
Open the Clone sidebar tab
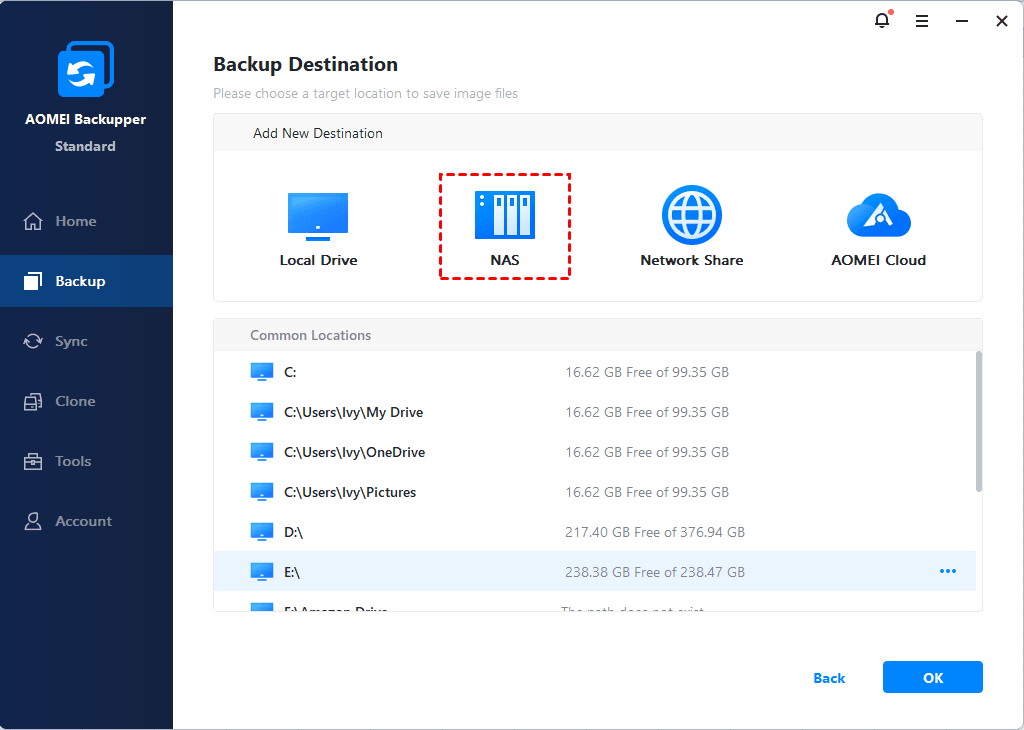click(75, 401)
